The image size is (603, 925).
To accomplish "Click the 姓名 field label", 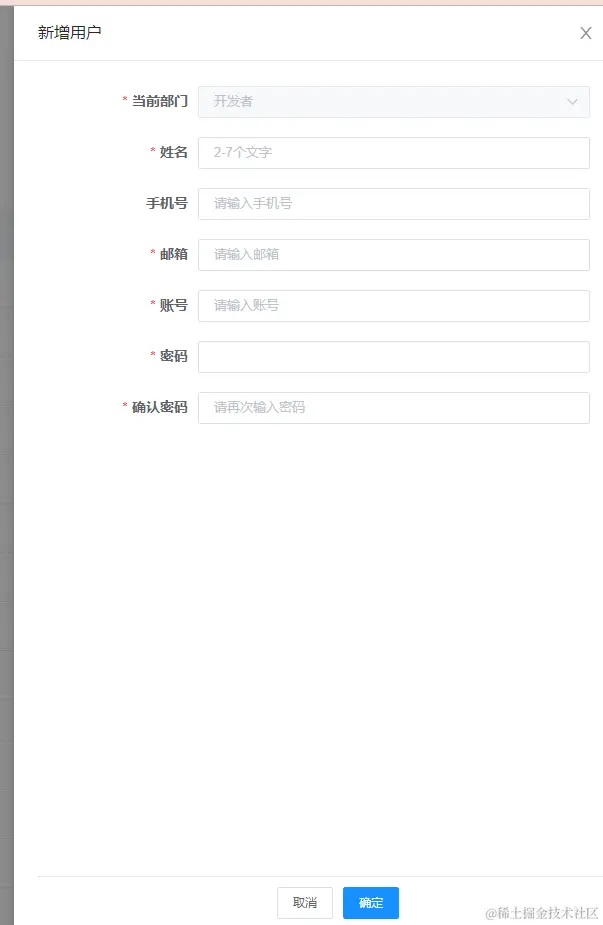I will 173,152.
